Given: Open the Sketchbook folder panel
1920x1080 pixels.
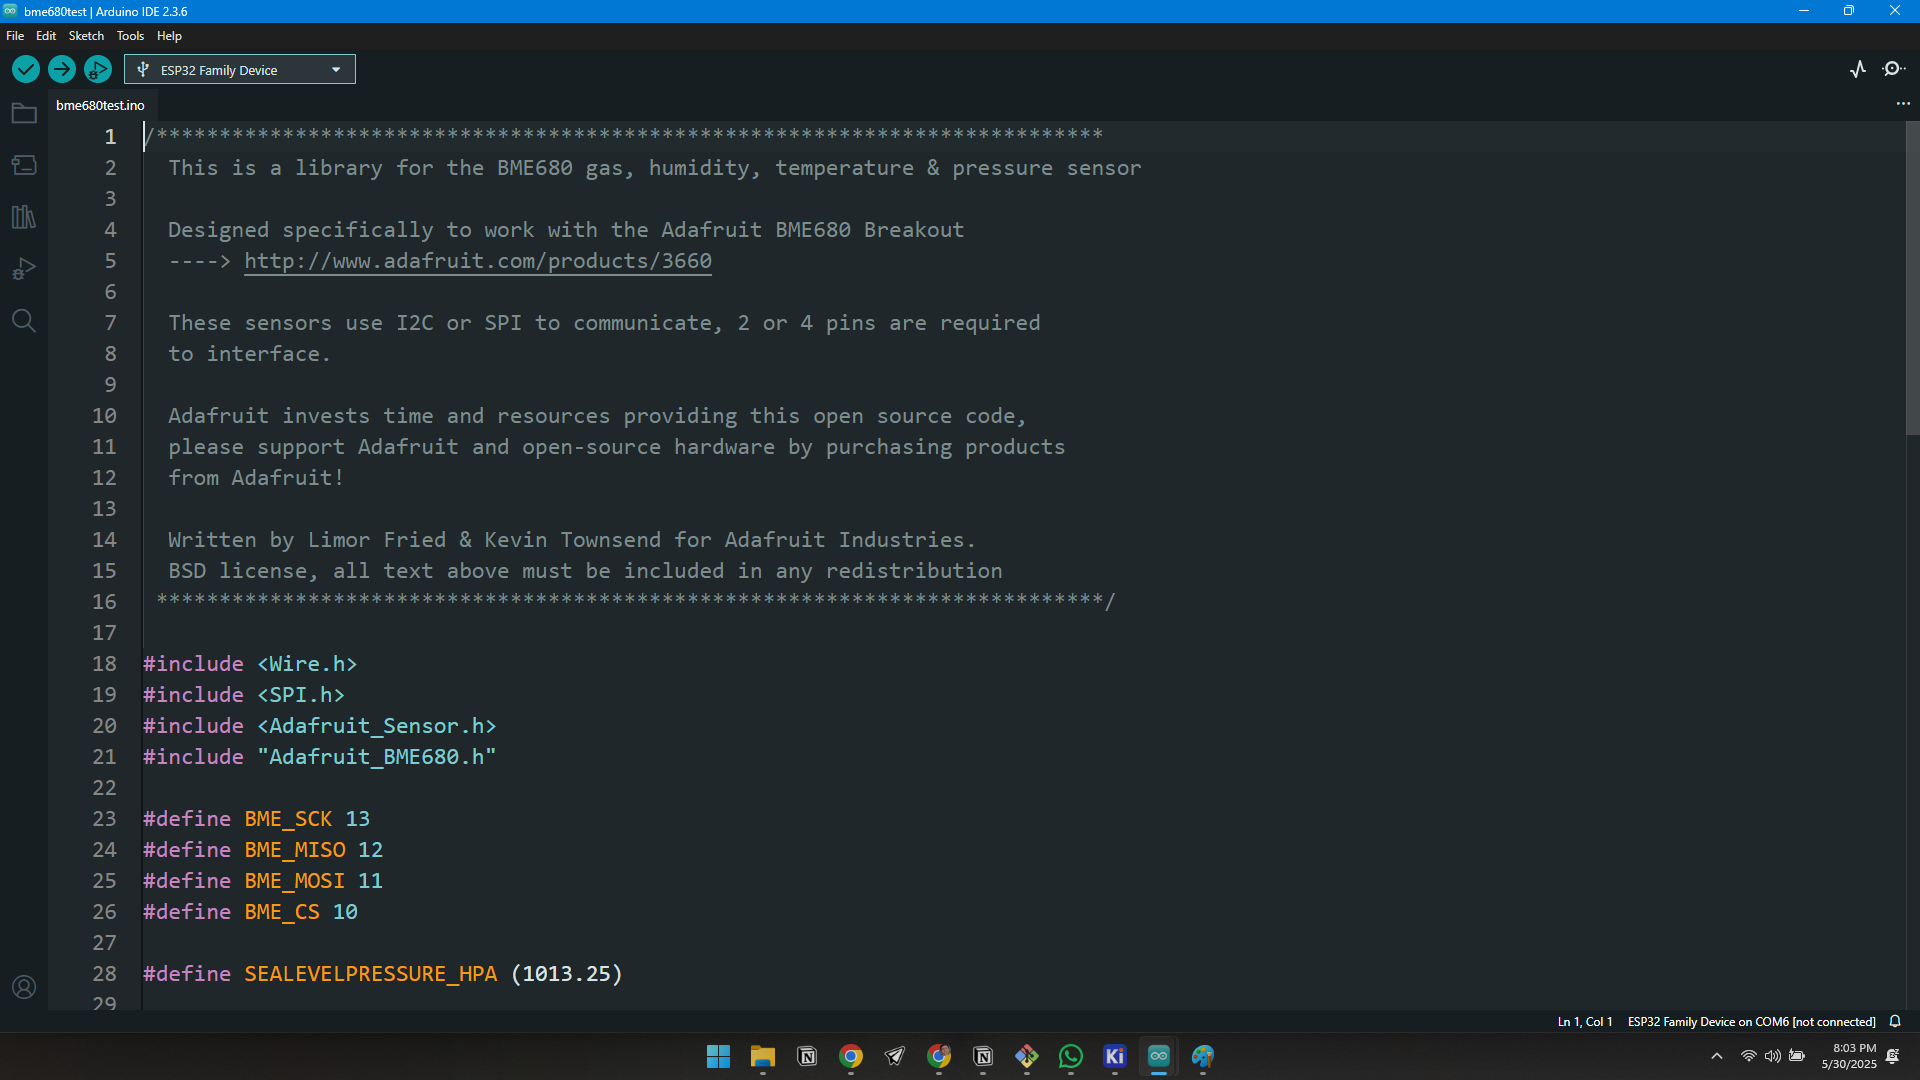Looking at the screenshot, I should (x=24, y=113).
